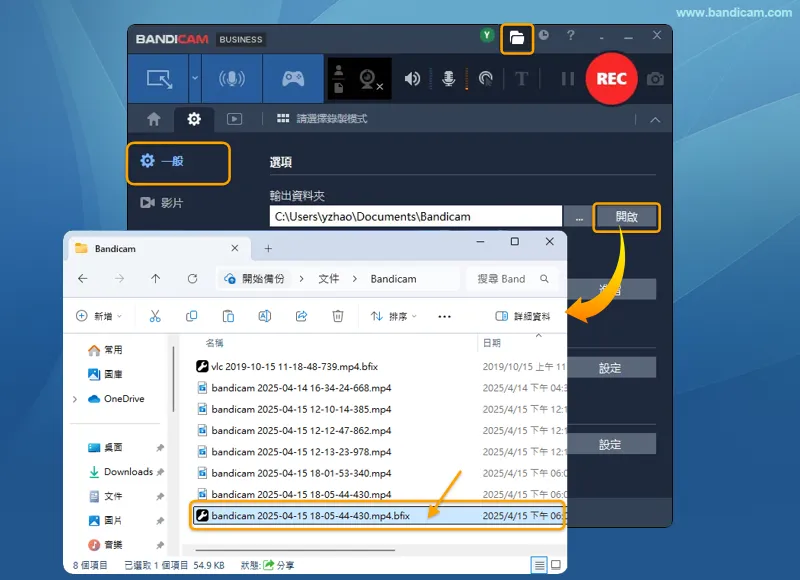Toggle the 詳細資料 details pane

pyautogui.click(x=523, y=316)
